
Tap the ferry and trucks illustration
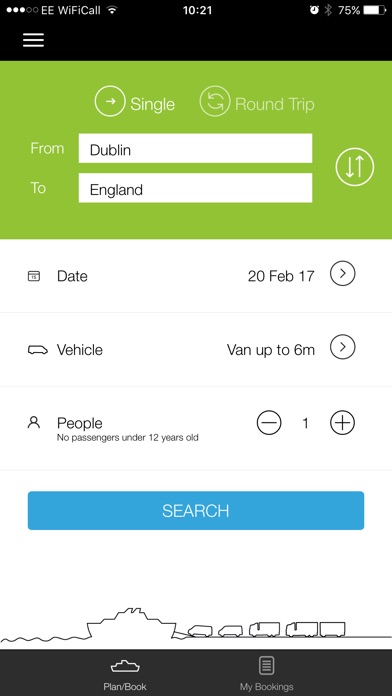click(196, 625)
